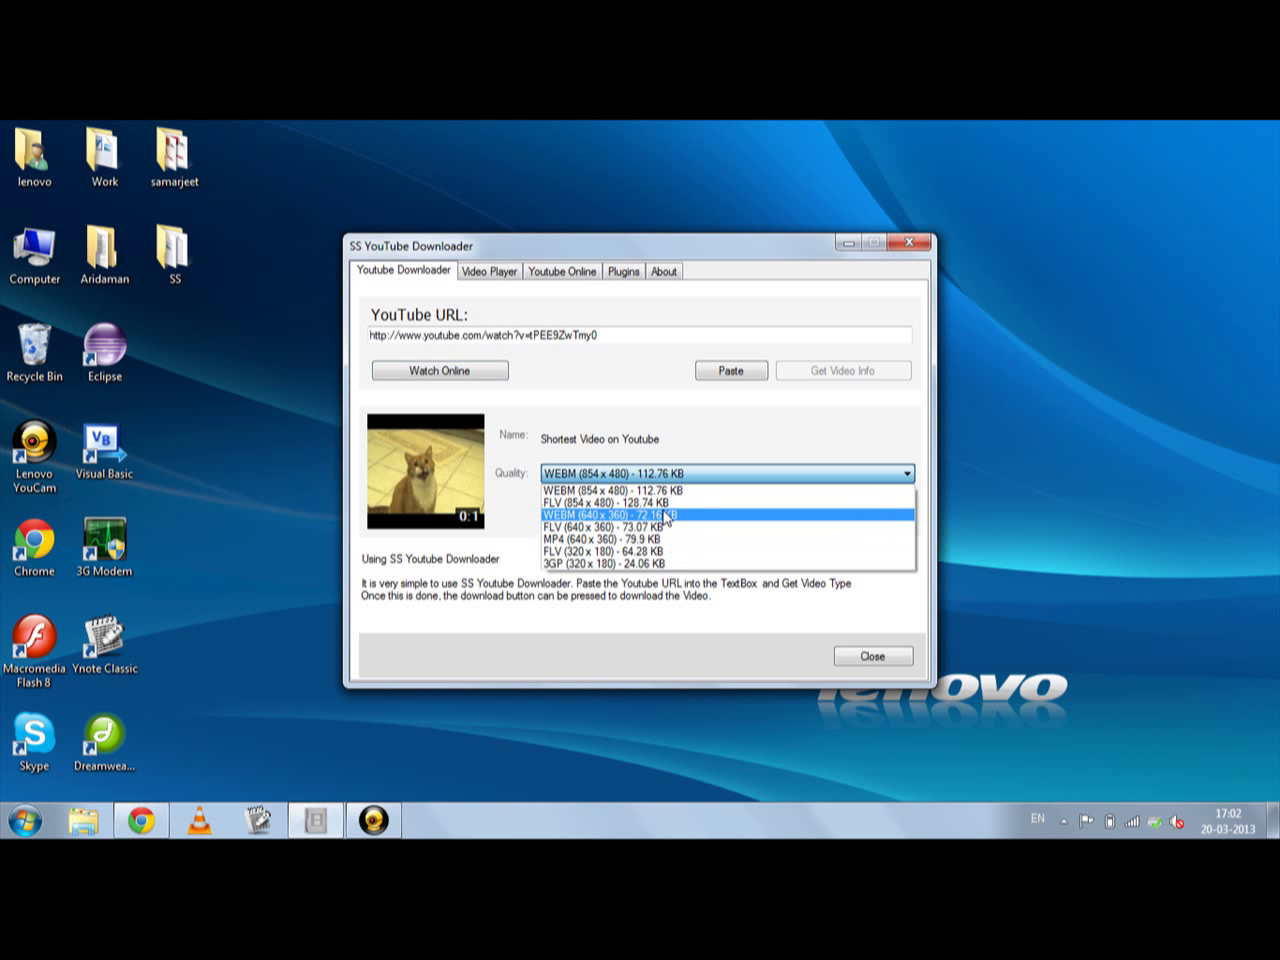Select the Skype desktop shortcut
1280x960 pixels.
[34, 743]
